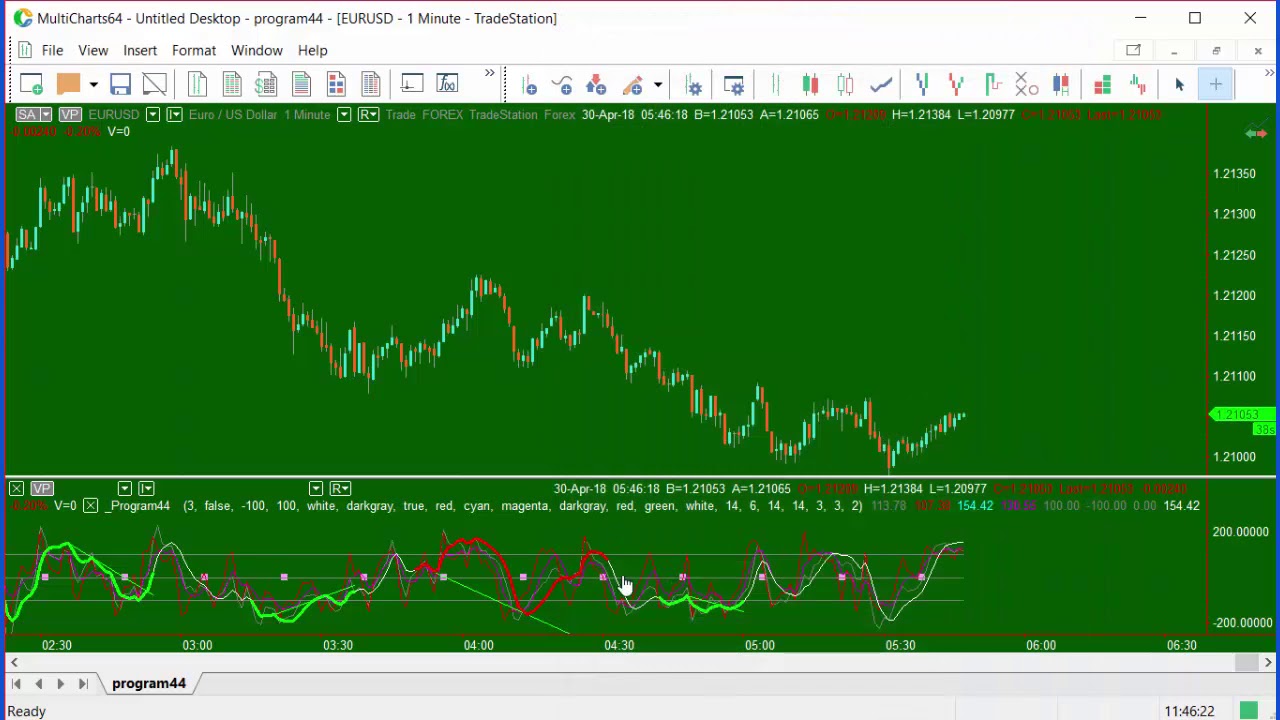Toggle the VP button on price chart

tap(69, 115)
